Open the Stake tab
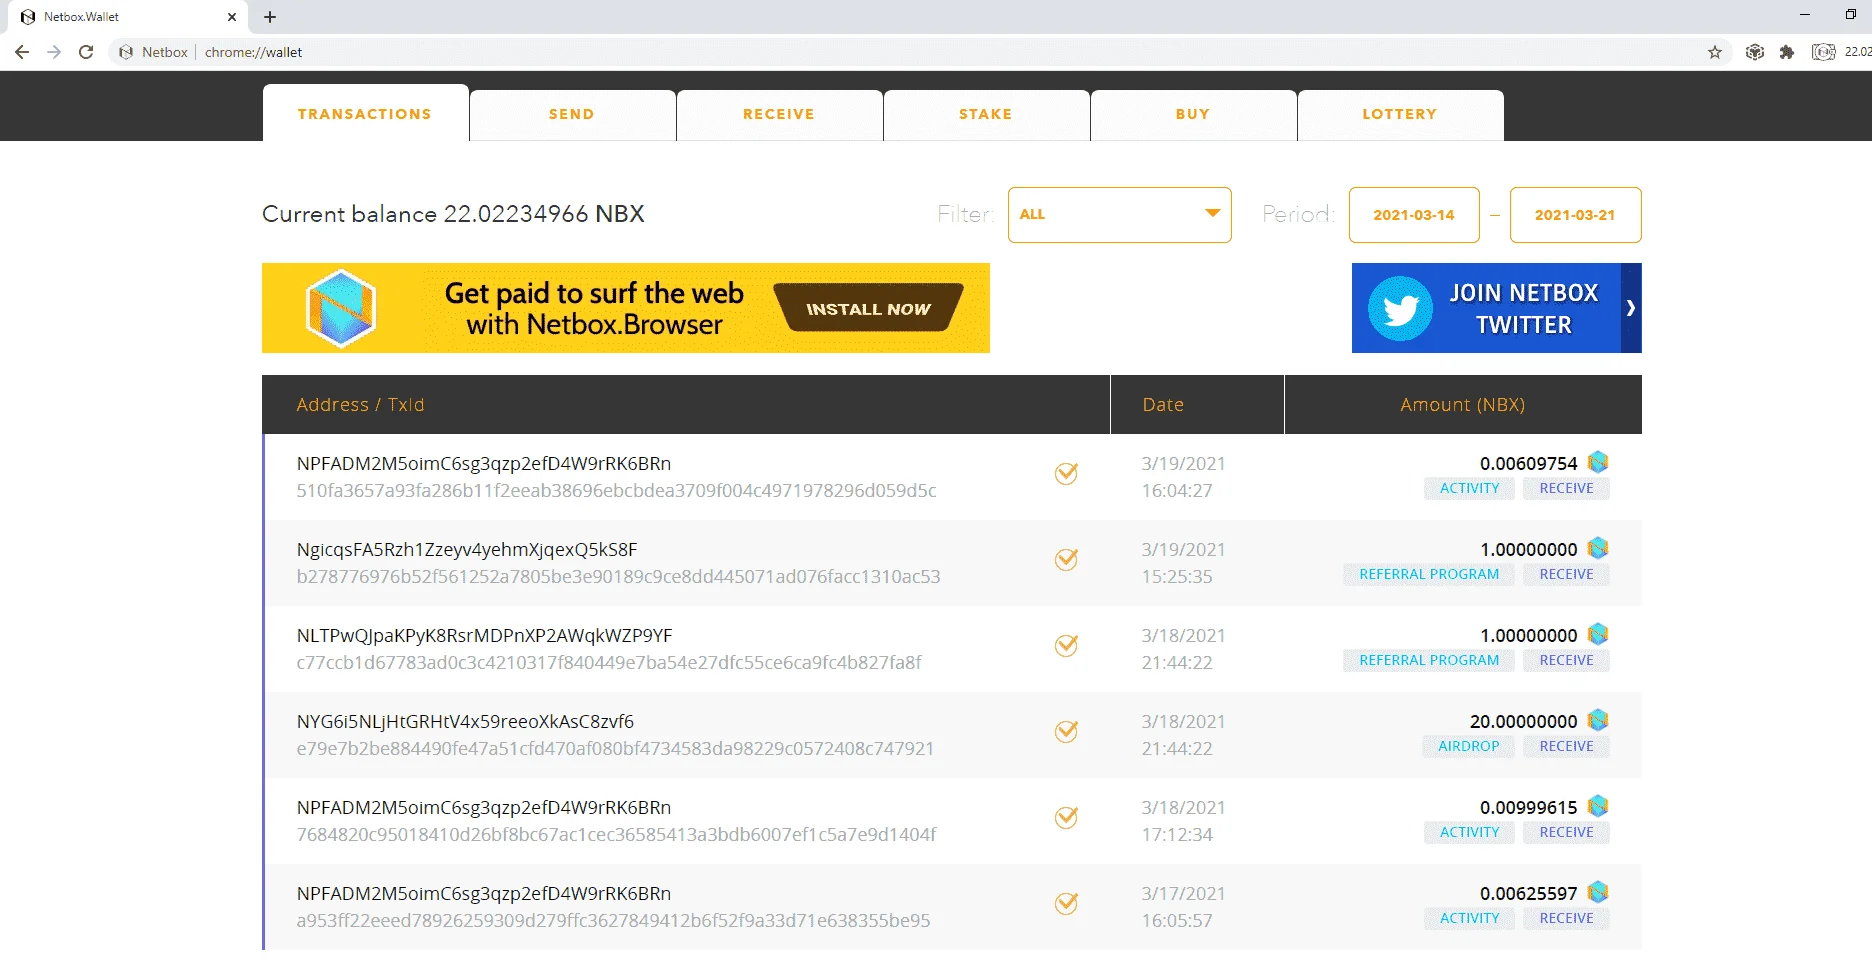Screen dimensions: 1872x976 tap(986, 115)
